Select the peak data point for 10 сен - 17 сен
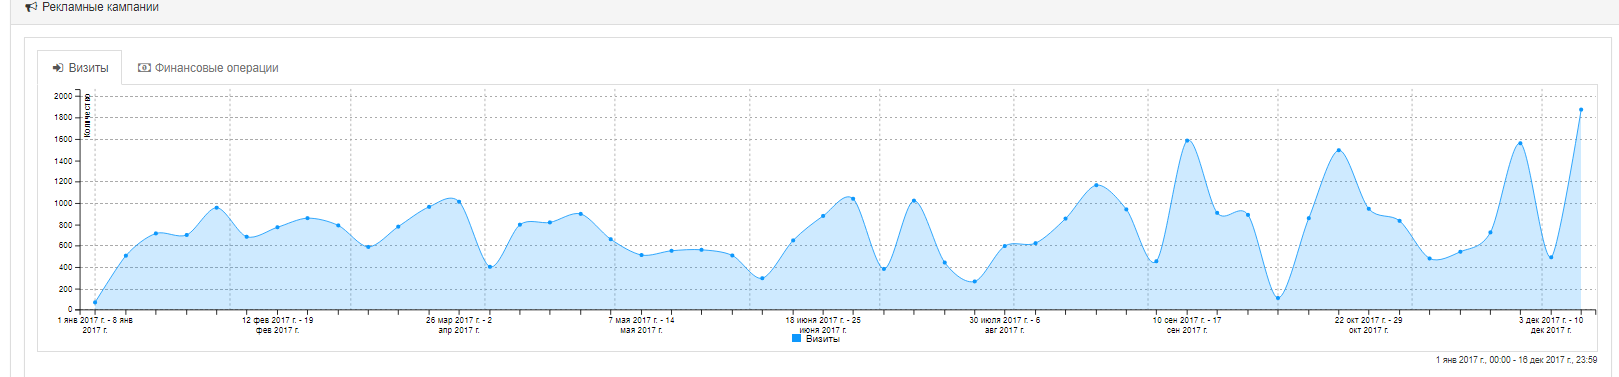Screen dimensions: 1619x377 (x=1187, y=141)
